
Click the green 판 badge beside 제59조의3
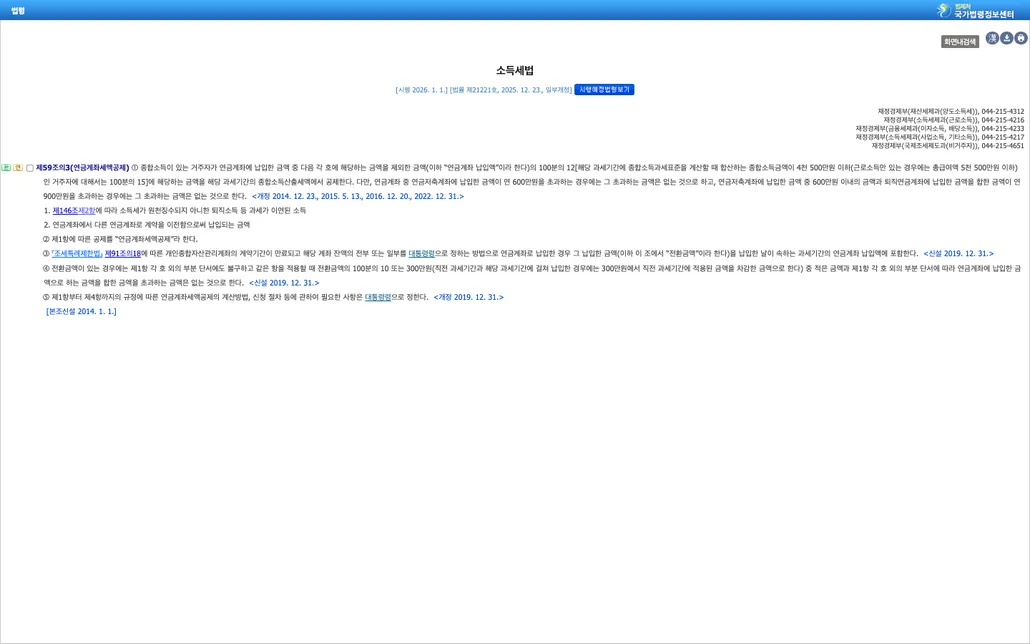click(x=6, y=168)
